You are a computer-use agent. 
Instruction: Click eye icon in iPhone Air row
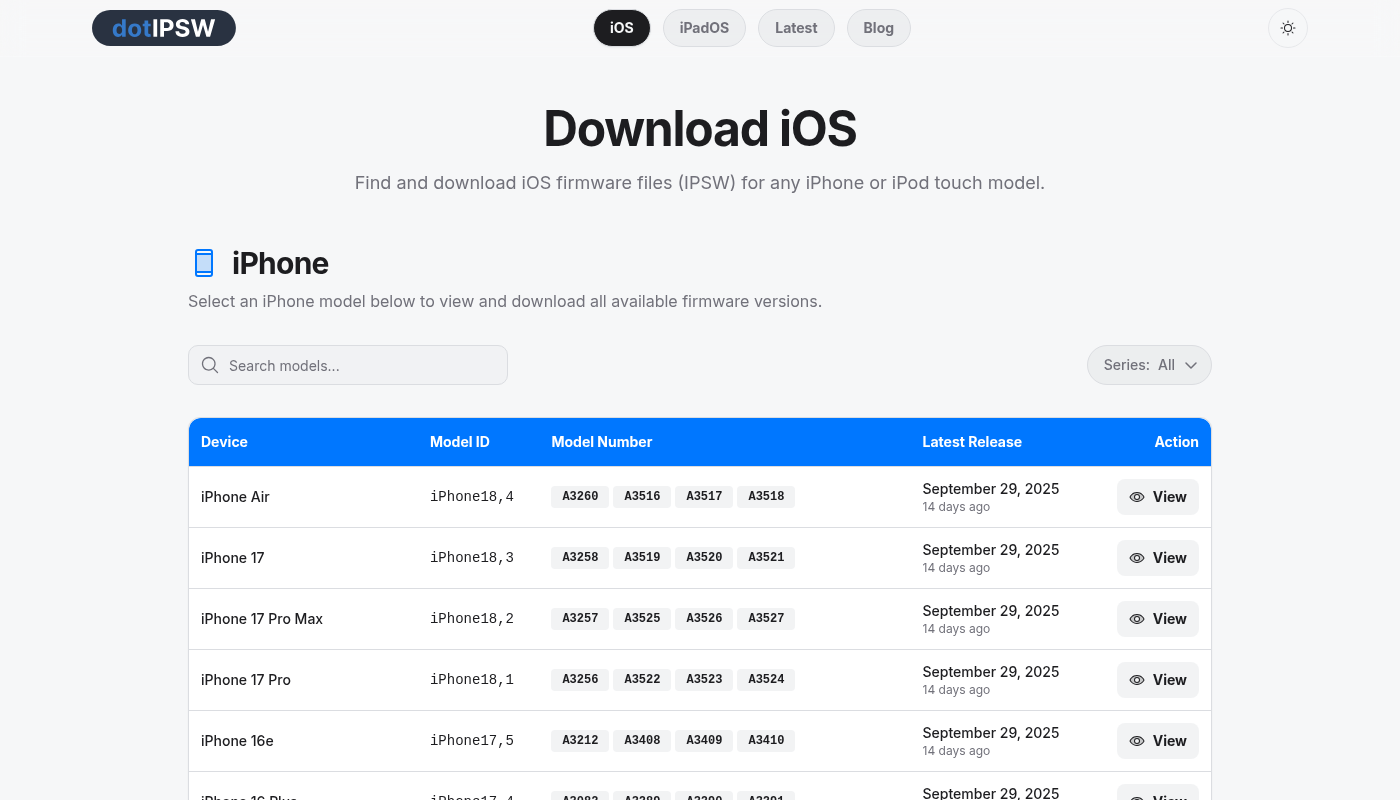pos(1137,497)
